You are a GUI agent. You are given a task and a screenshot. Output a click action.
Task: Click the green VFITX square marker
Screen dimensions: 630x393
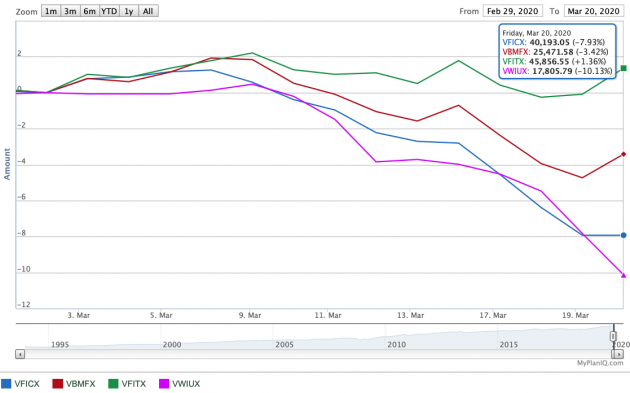tap(624, 68)
